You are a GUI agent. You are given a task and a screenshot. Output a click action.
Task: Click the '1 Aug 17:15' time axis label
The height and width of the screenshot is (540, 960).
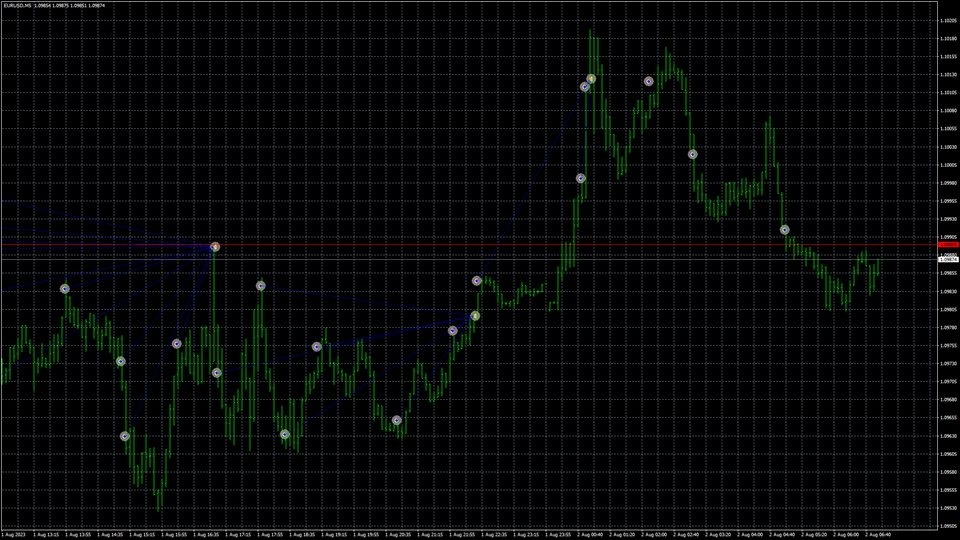click(x=238, y=534)
